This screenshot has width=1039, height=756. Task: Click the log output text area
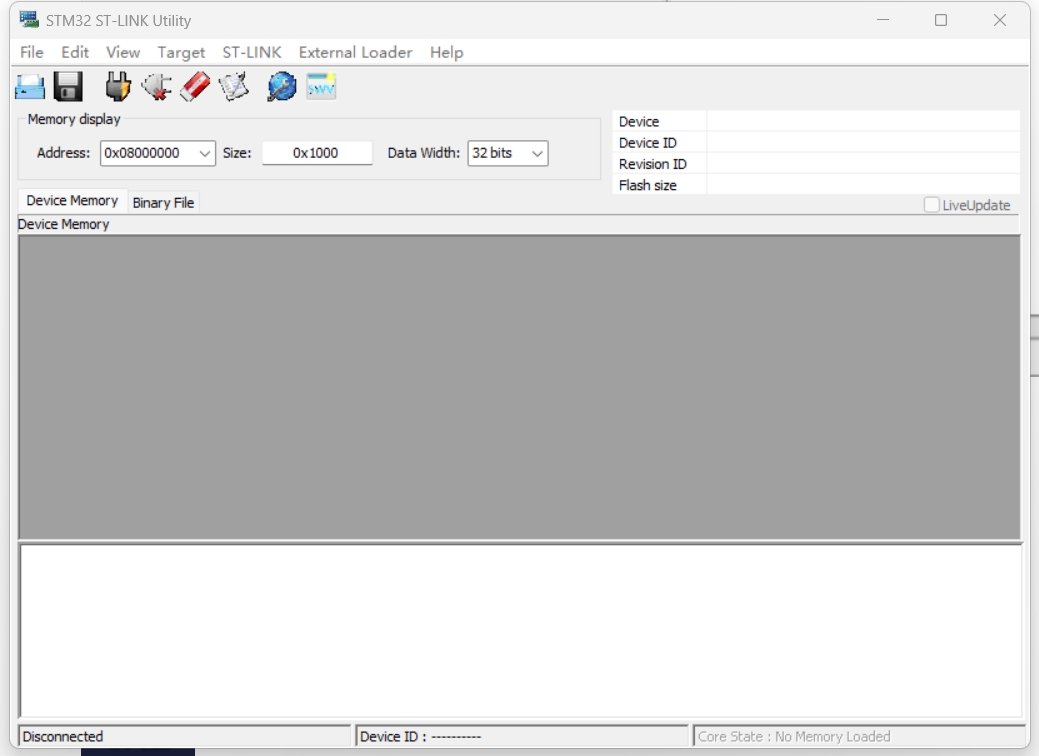pyautogui.click(x=521, y=630)
